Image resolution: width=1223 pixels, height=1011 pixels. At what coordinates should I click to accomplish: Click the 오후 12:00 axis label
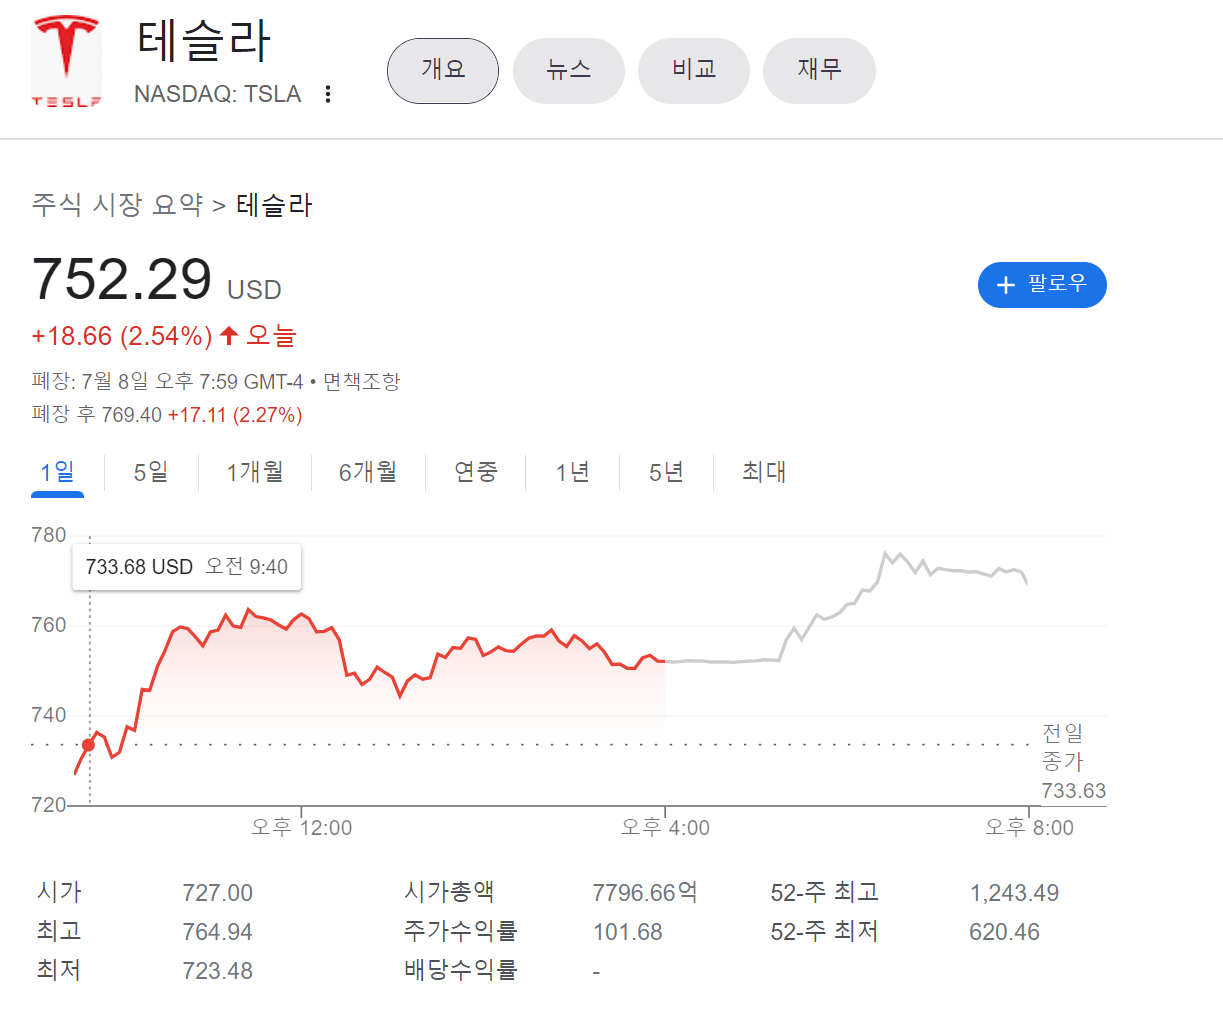point(301,828)
